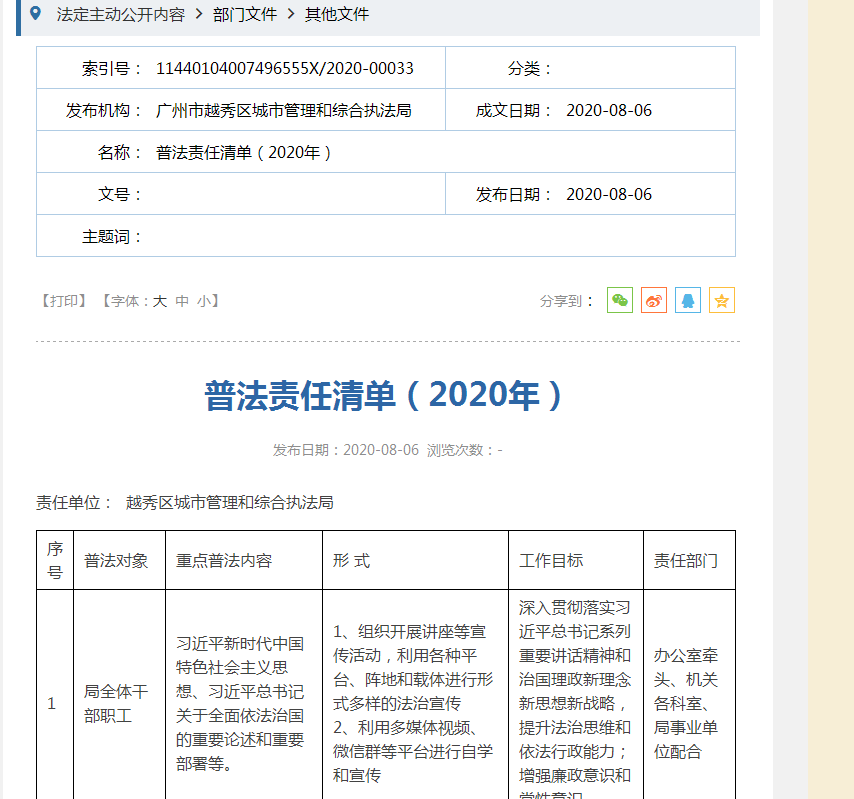The height and width of the screenshot is (799, 854).
Task: Share to Qzone star icon
Action: pyautogui.click(x=722, y=300)
